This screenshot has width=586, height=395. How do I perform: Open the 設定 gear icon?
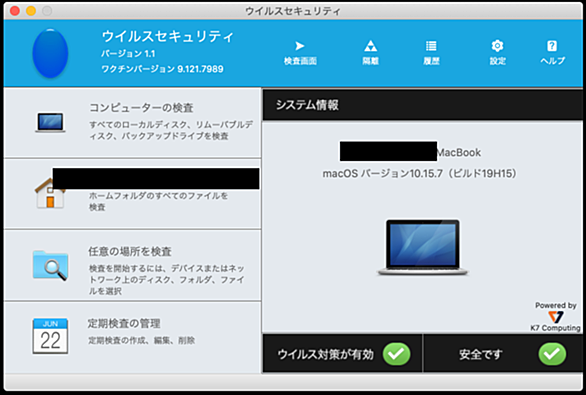(x=497, y=46)
